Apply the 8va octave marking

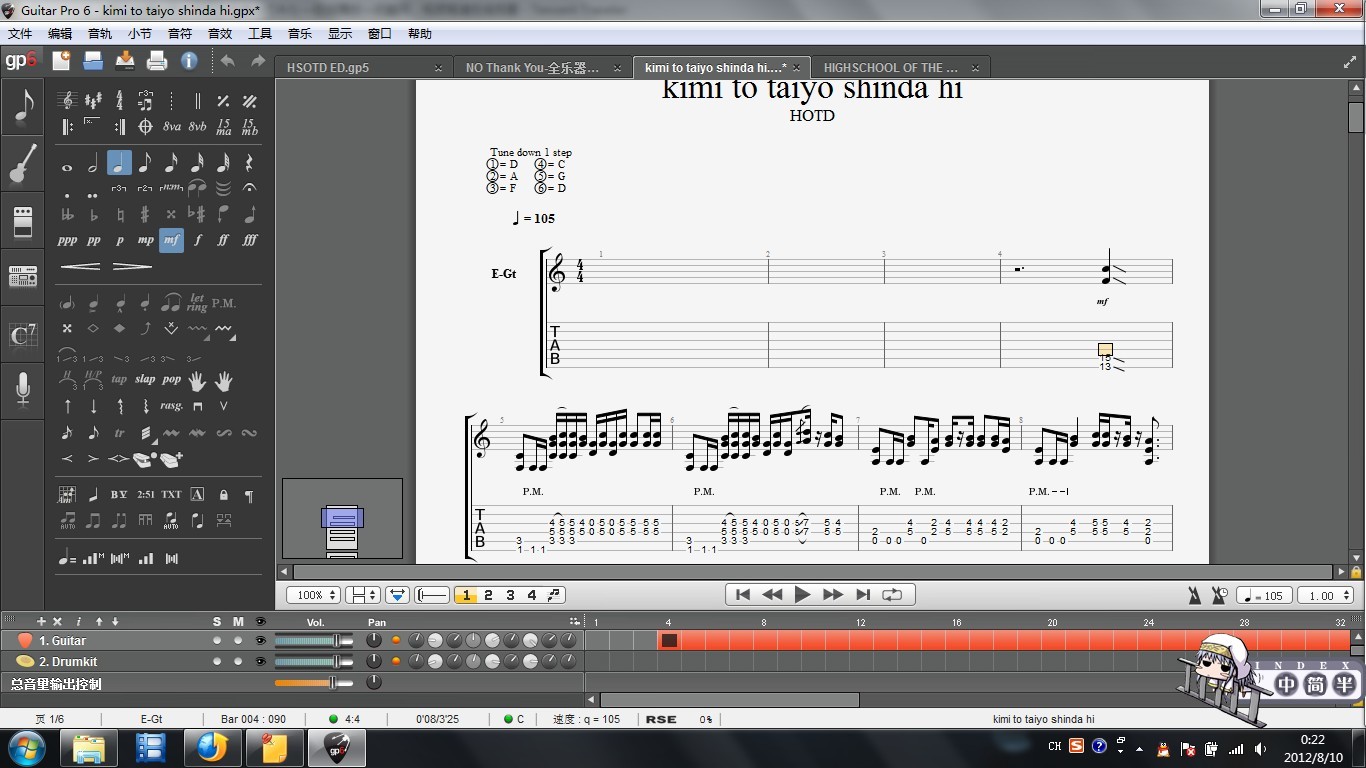point(171,127)
